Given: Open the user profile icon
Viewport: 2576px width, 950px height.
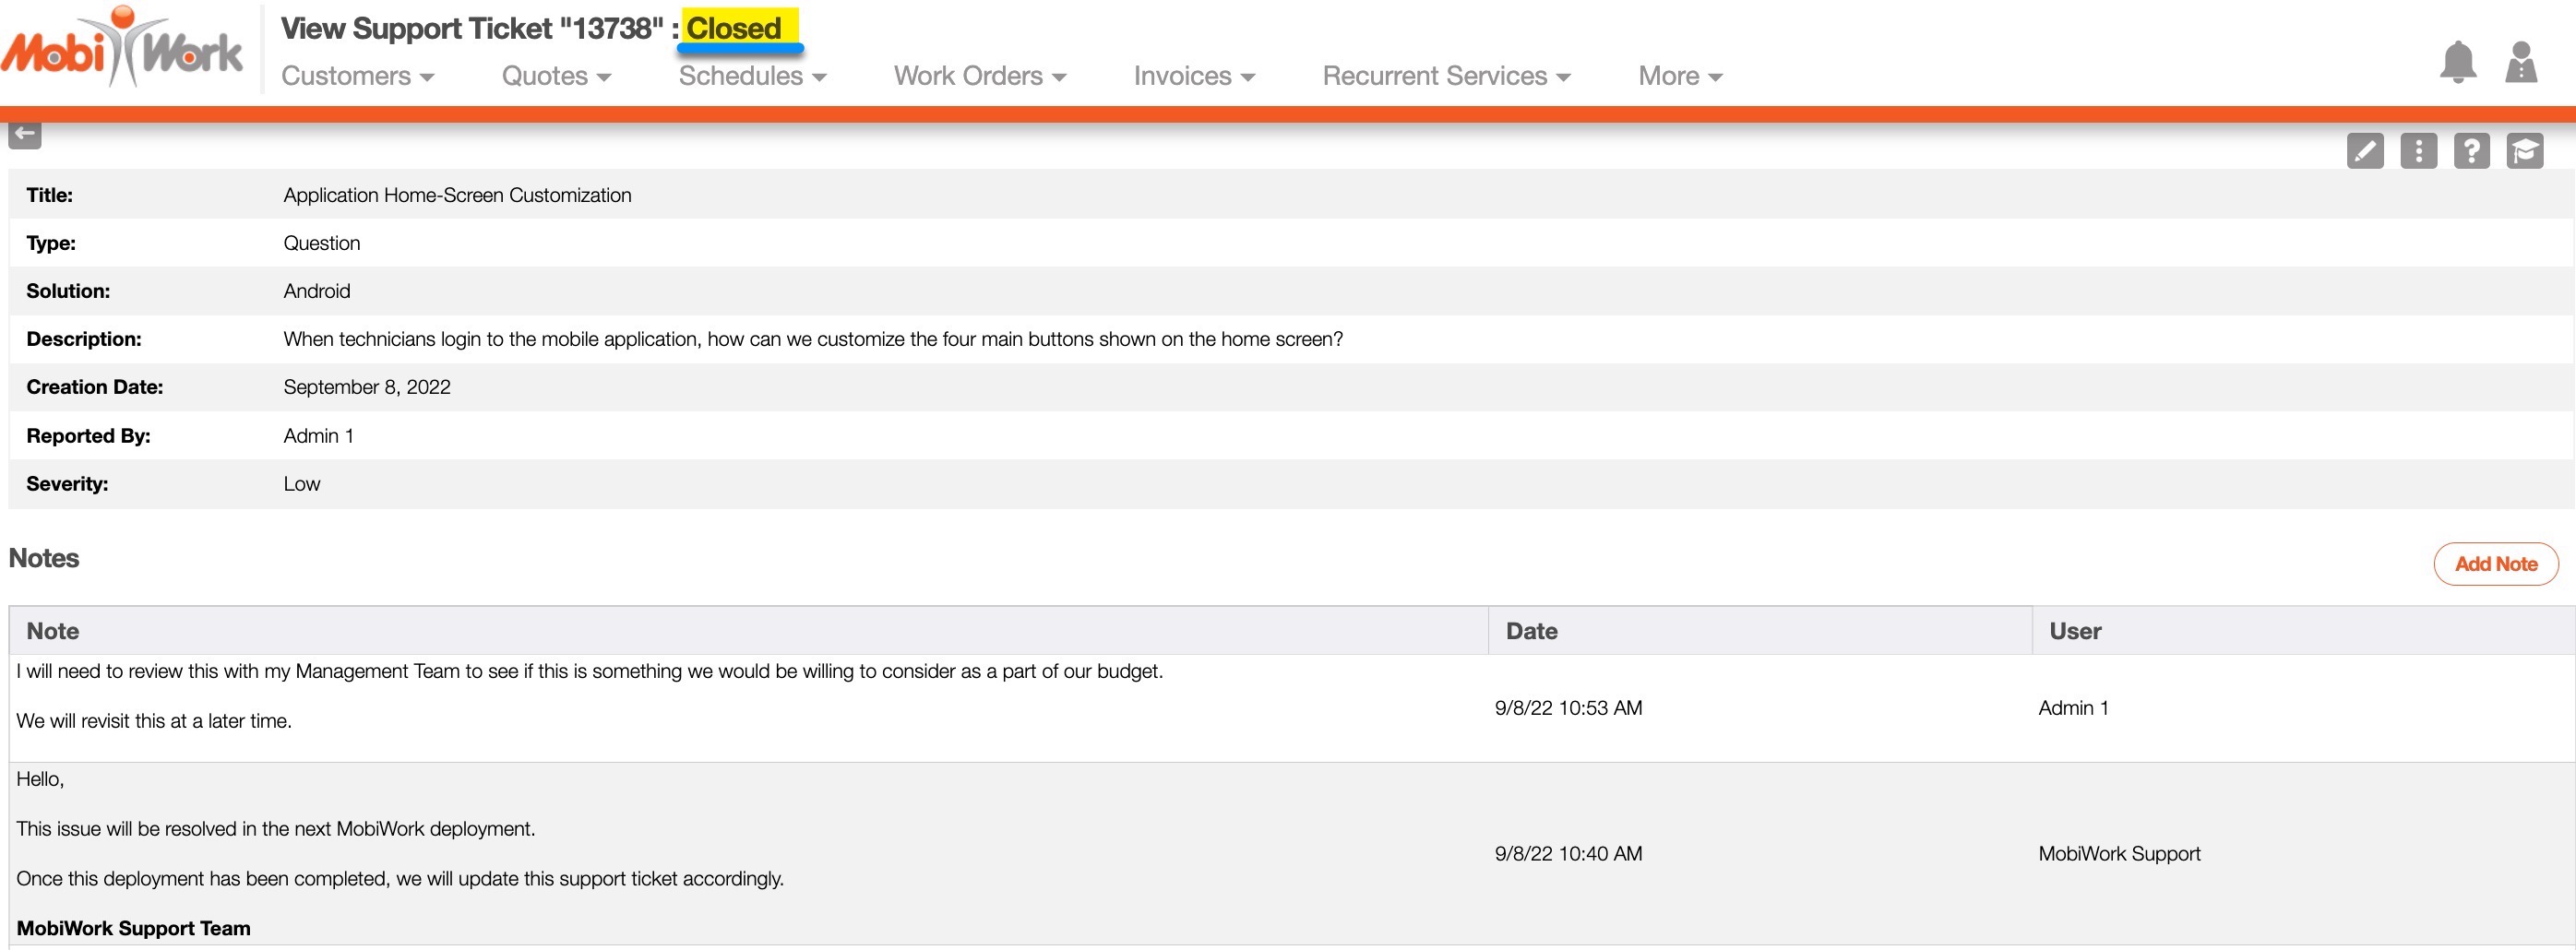Looking at the screenshot, I should 2520,62.
